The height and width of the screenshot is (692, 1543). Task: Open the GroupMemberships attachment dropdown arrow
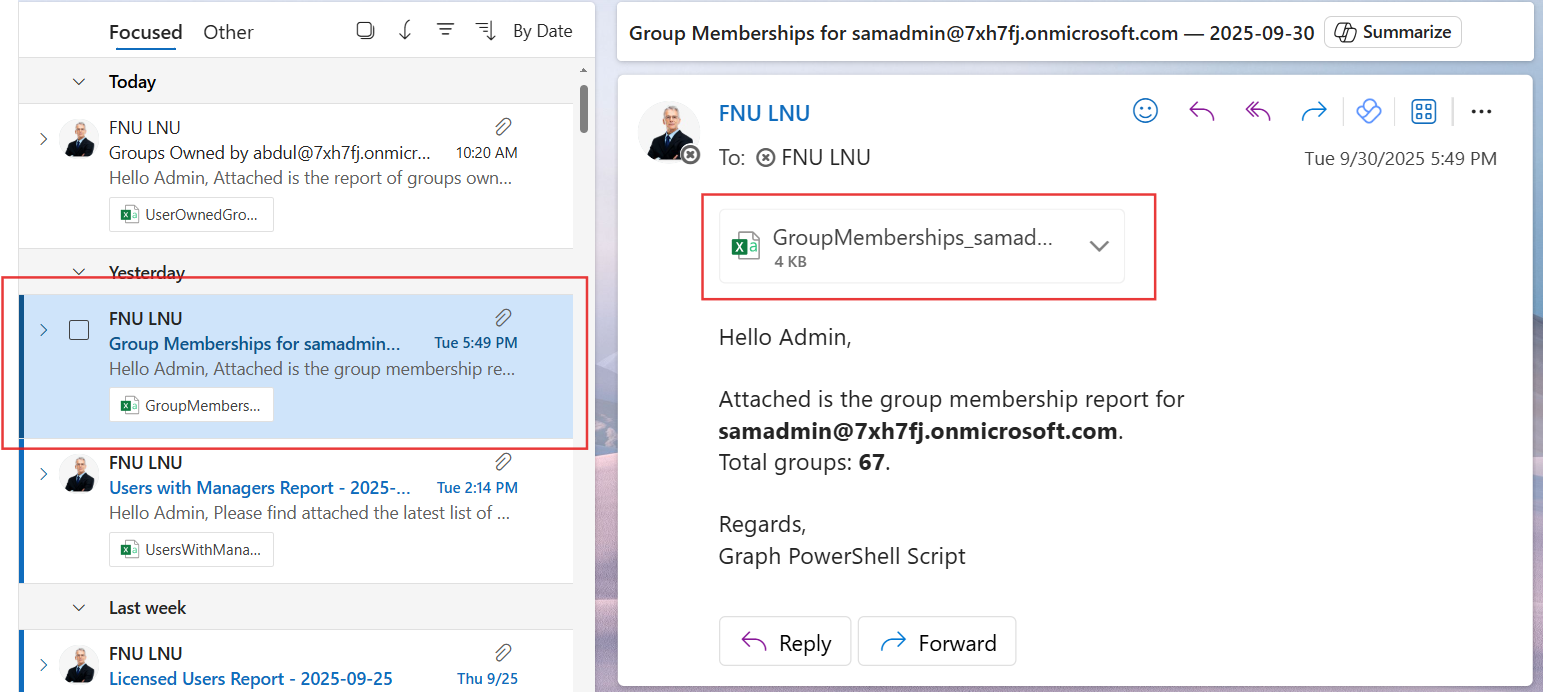[x=1099, y=246]
